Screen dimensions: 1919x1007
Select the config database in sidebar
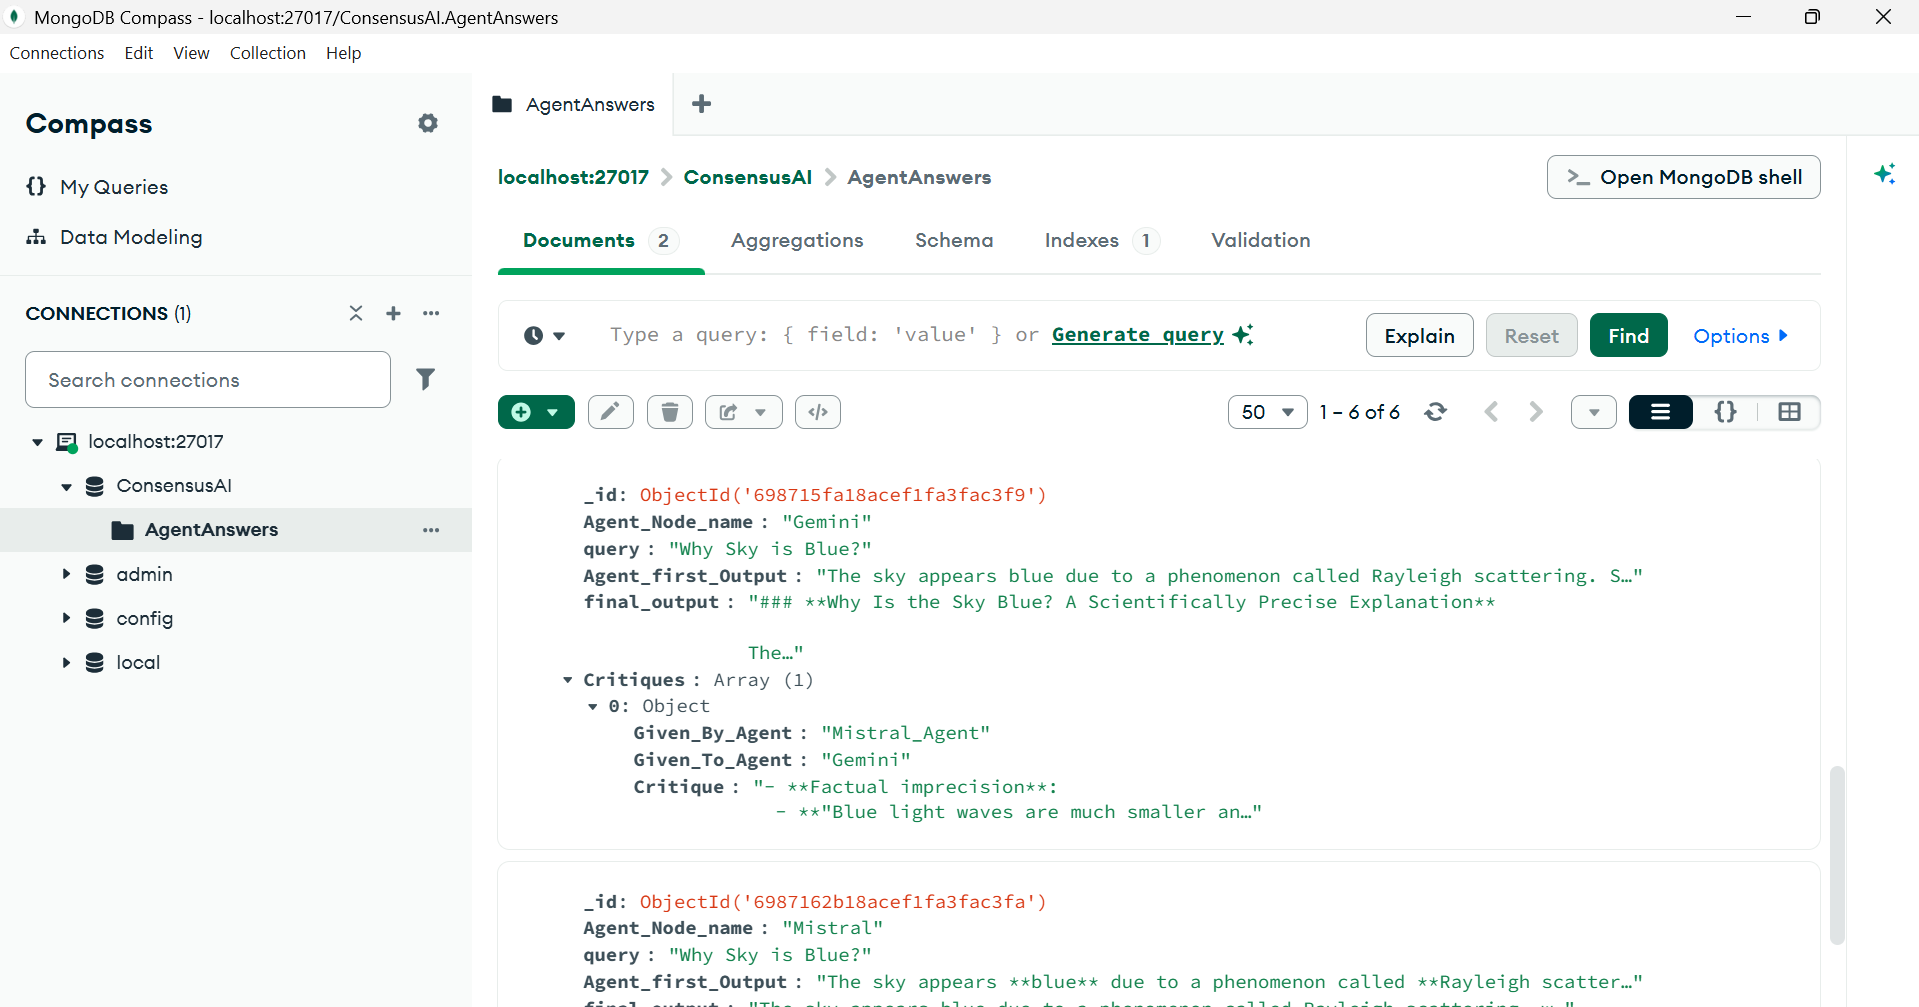144,618
